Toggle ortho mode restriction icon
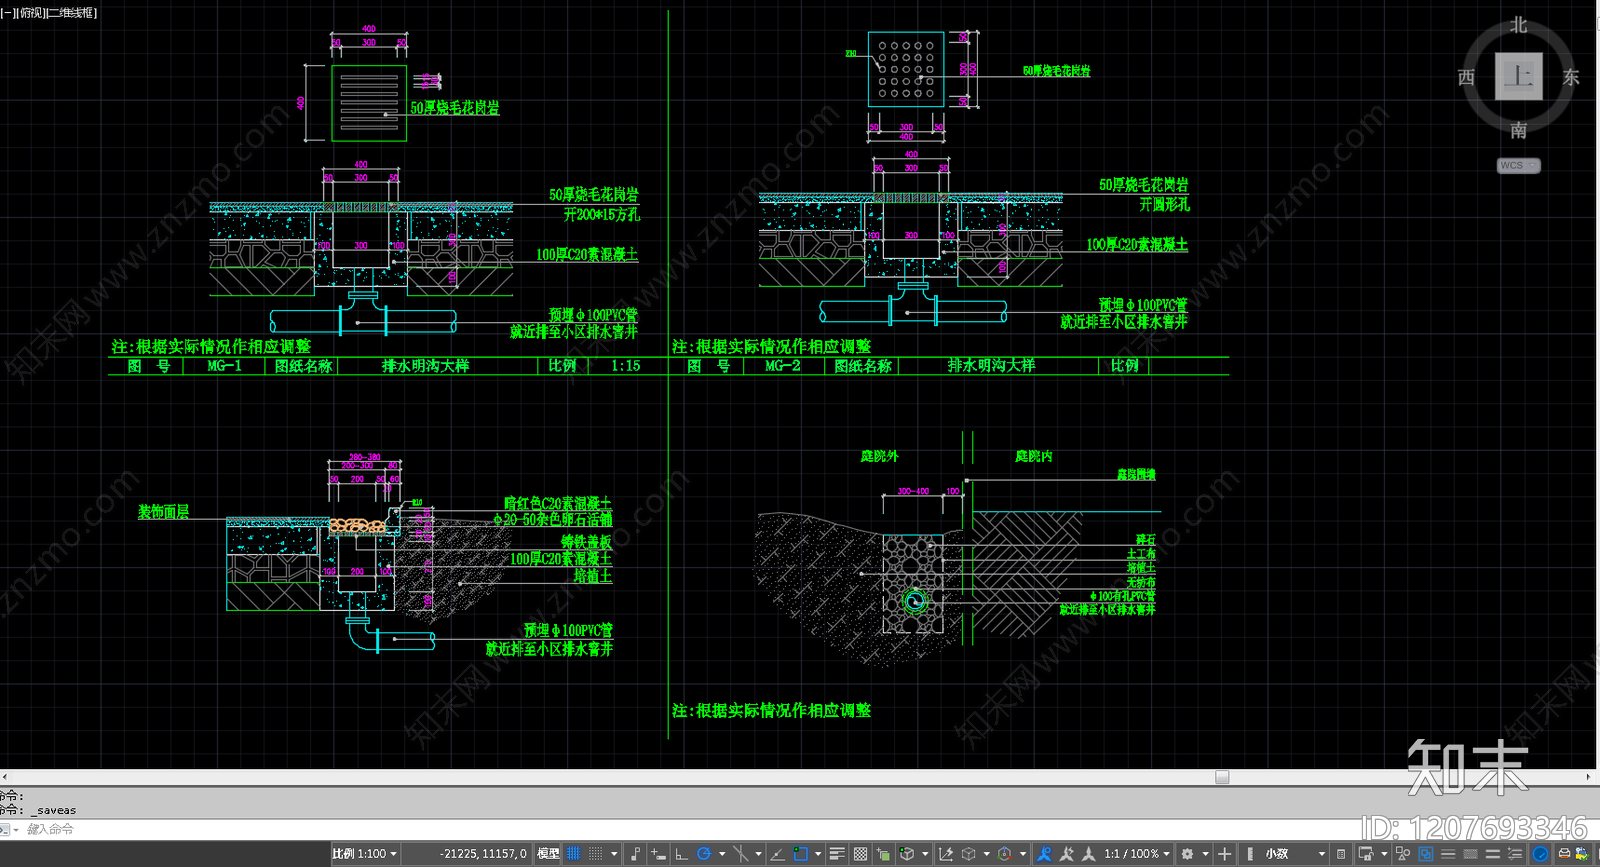The image size is (1600, 867). click(681, 854)
